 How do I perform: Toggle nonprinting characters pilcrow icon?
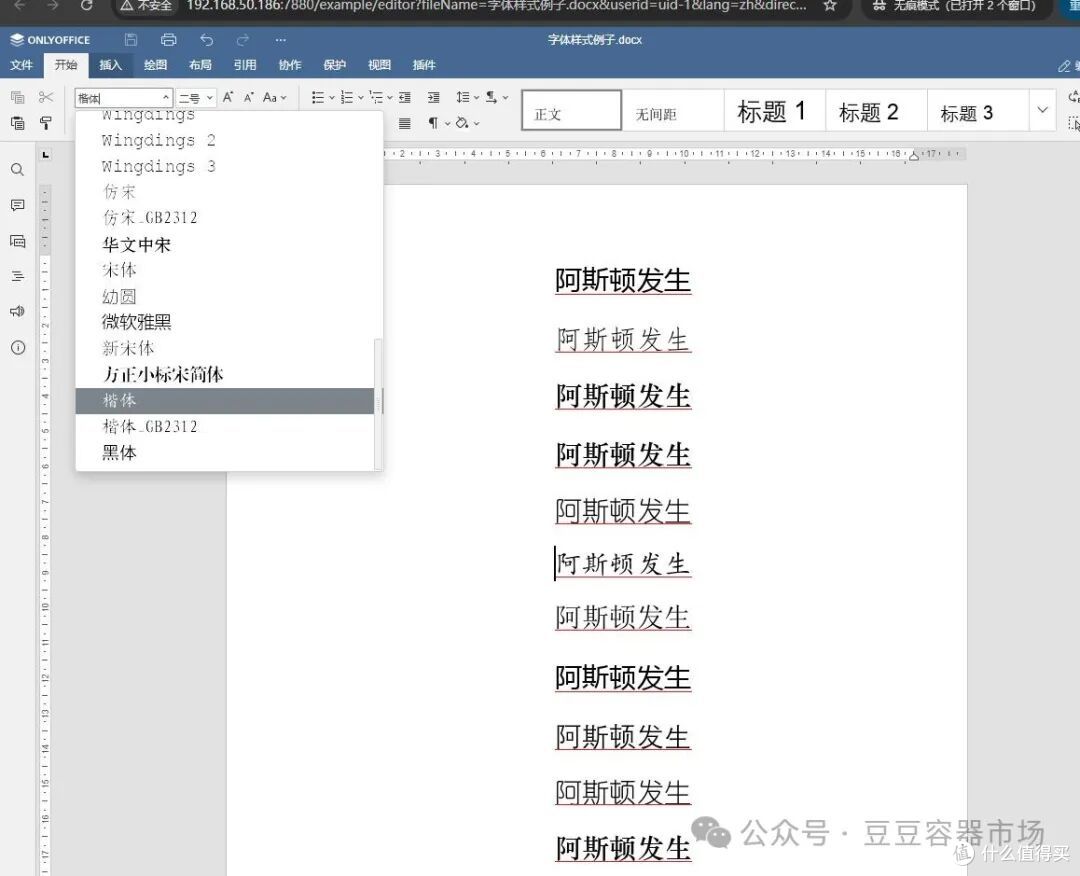coord(433,123)
